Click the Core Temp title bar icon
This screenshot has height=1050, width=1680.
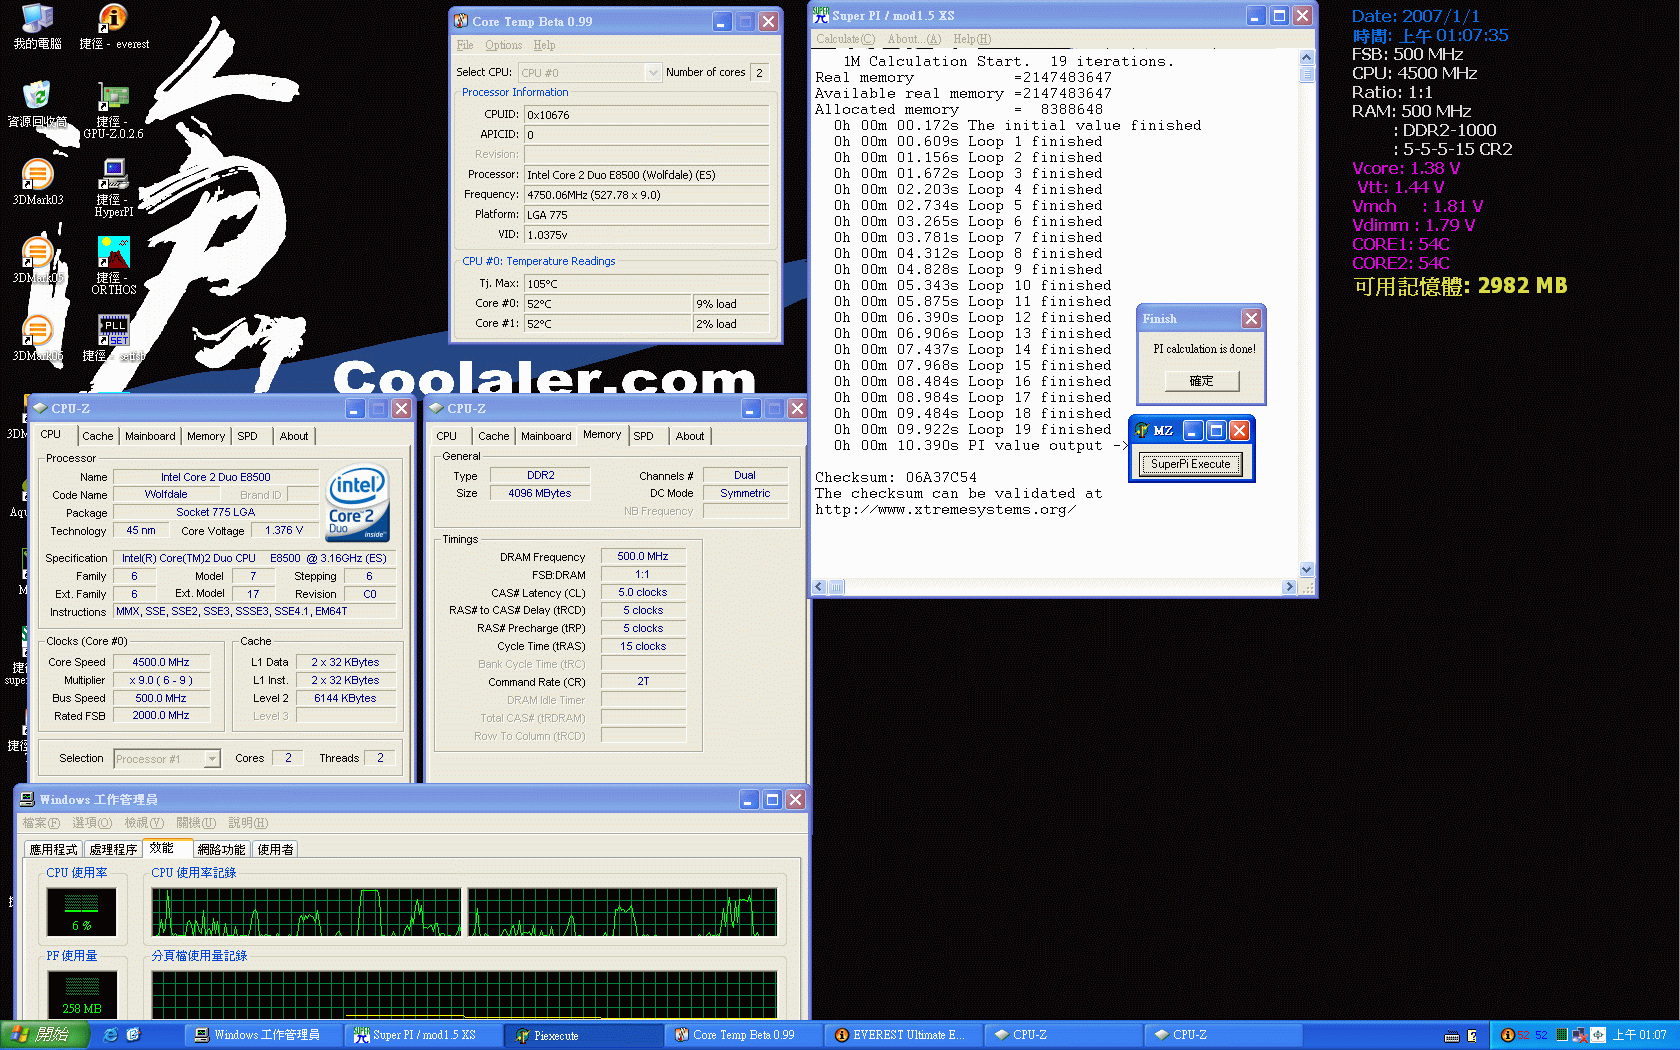point(461,21)
